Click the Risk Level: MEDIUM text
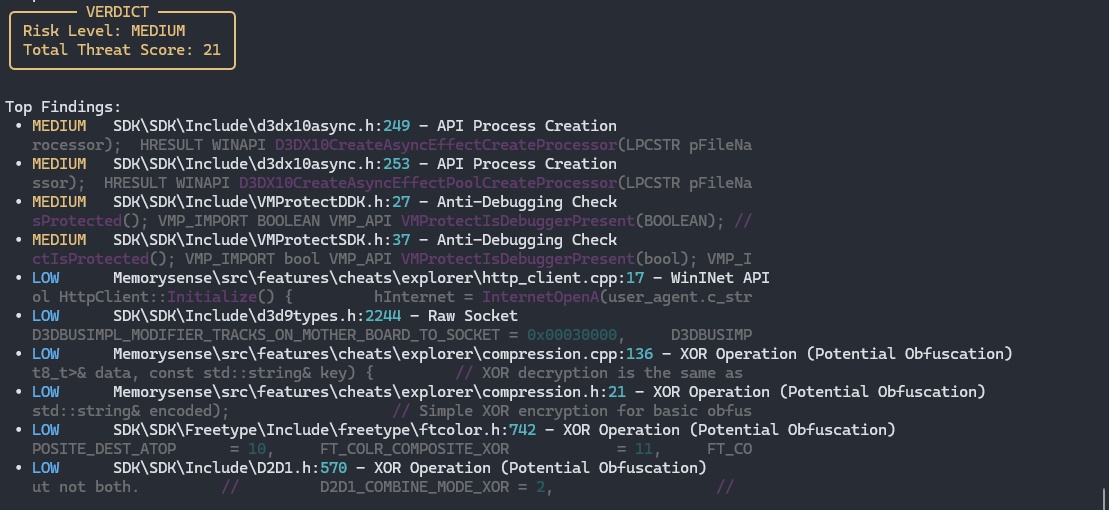Screen dimensions: 1109x510 (x=104, y=31)
